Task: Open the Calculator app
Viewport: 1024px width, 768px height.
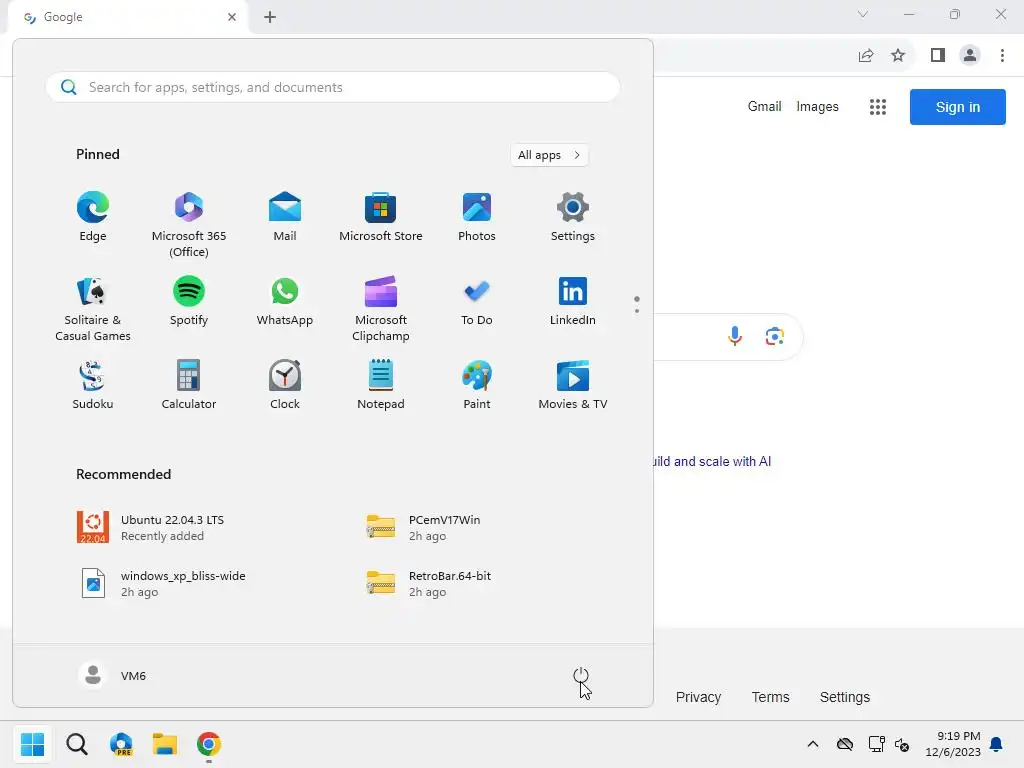Action: (189, 385)
